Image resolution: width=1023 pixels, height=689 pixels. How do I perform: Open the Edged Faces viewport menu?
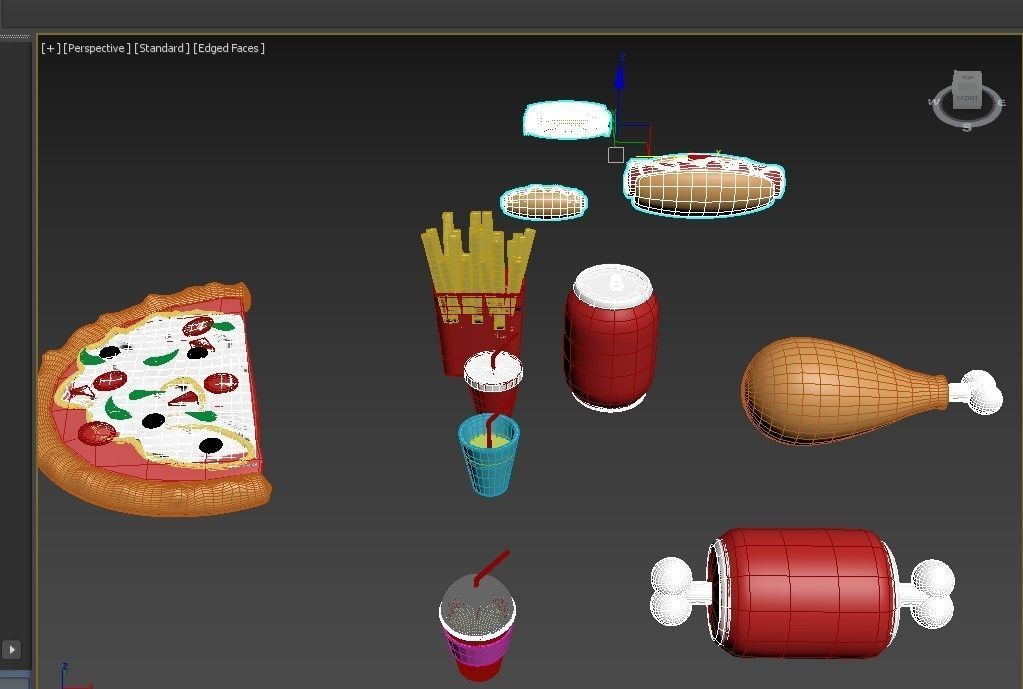229,48
